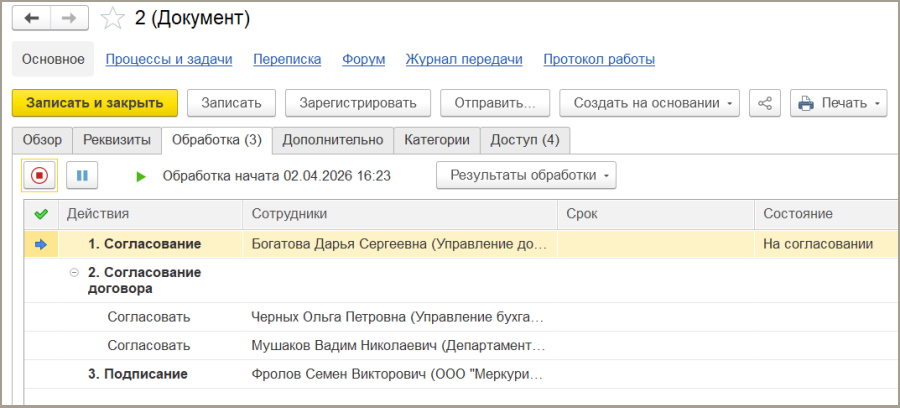The height and width of the screenshot is (408, 900).
Task: Click the 'Записать и закрыть' button
Action: [x=95, y=103]
